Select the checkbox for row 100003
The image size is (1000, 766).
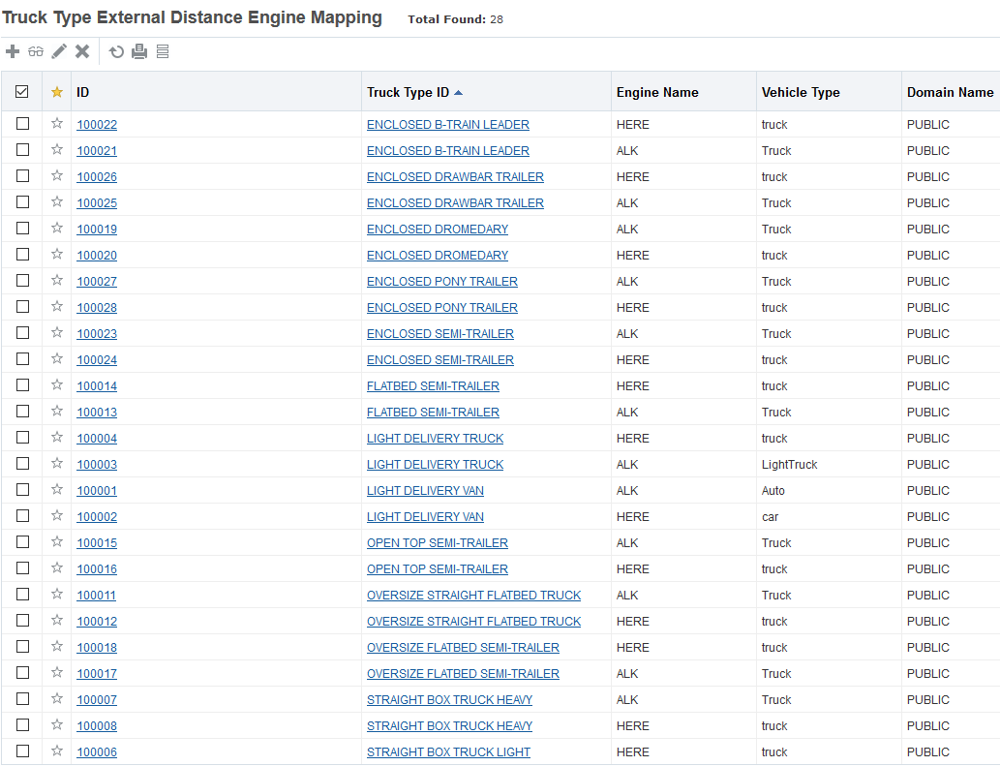(22, 464)
